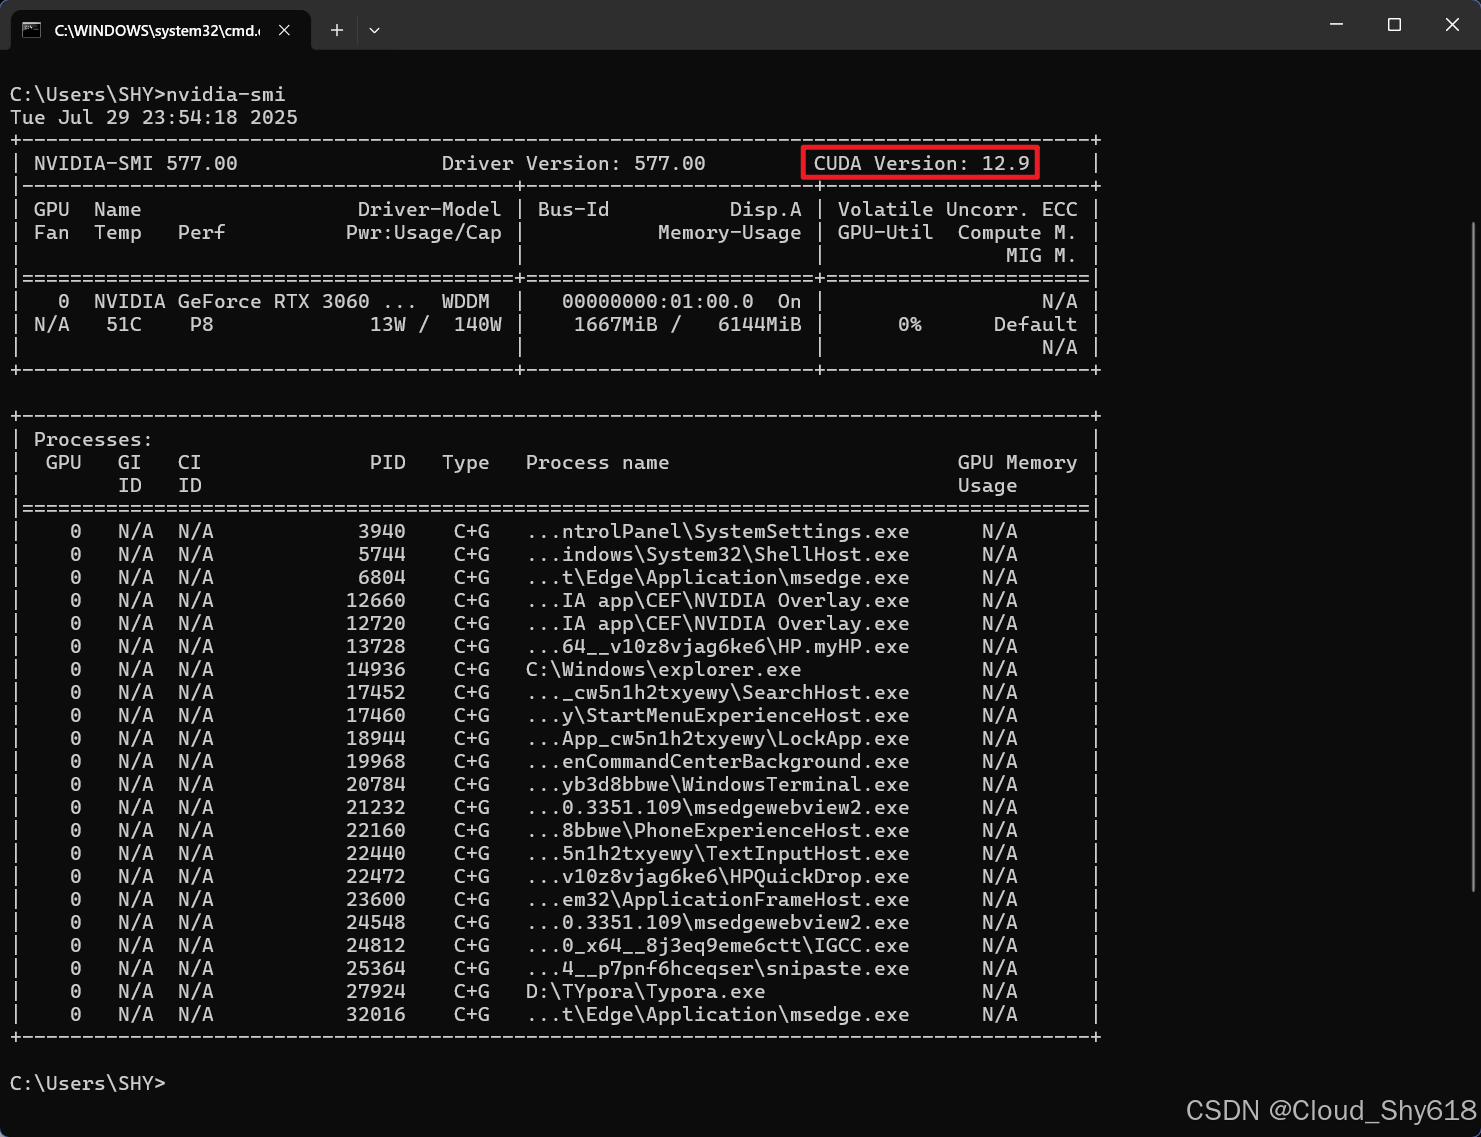Expand the new-tab profiles dropdown chevron
1481x1137 pixels.
coord(374,30)
